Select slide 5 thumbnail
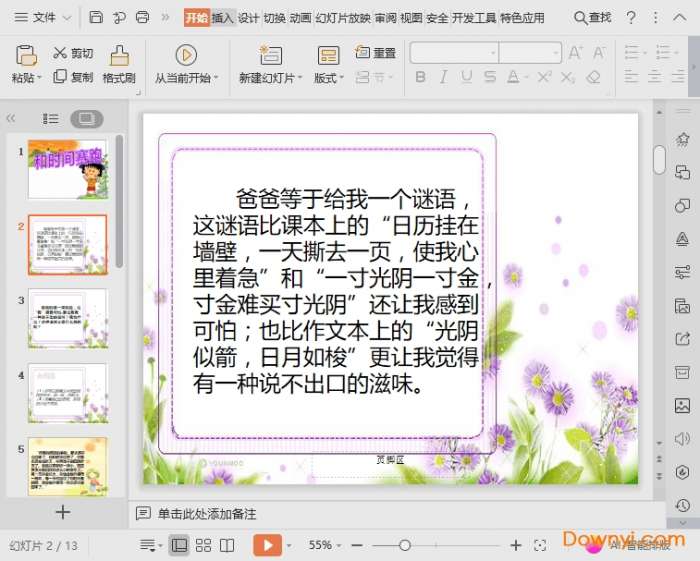The image size is (700, 561). click(x=68, y=467)
